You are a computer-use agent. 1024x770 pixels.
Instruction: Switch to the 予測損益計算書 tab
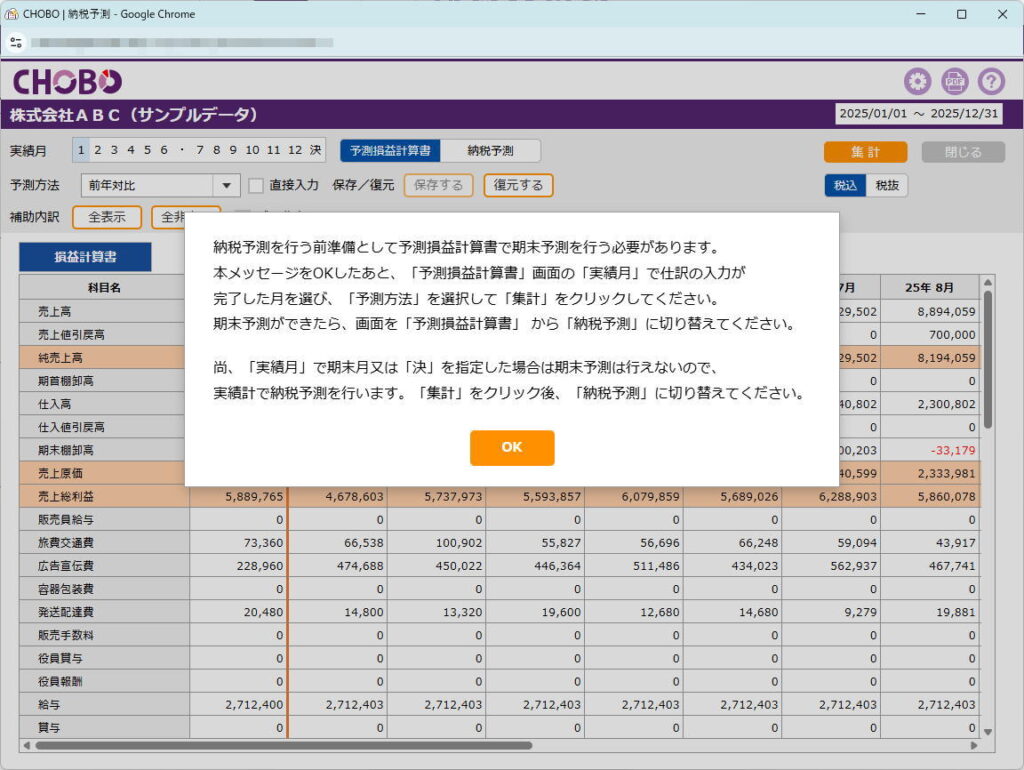point(391,151)
